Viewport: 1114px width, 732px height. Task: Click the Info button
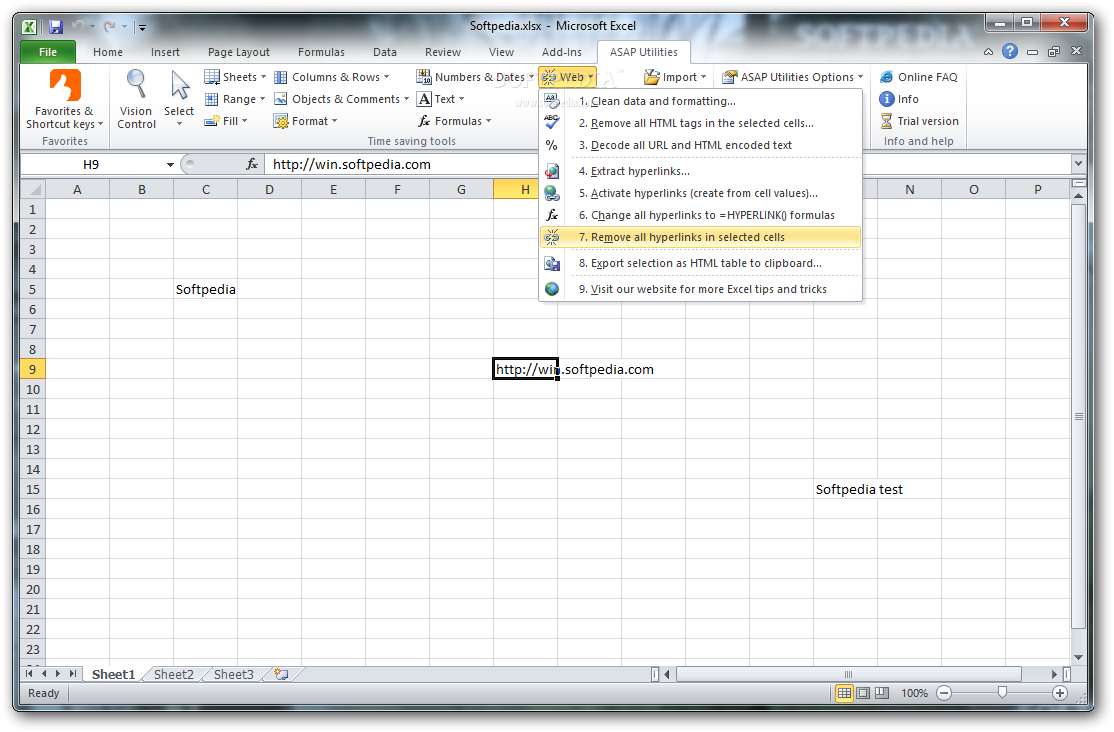pyautogui.click(x=899, y=99)
